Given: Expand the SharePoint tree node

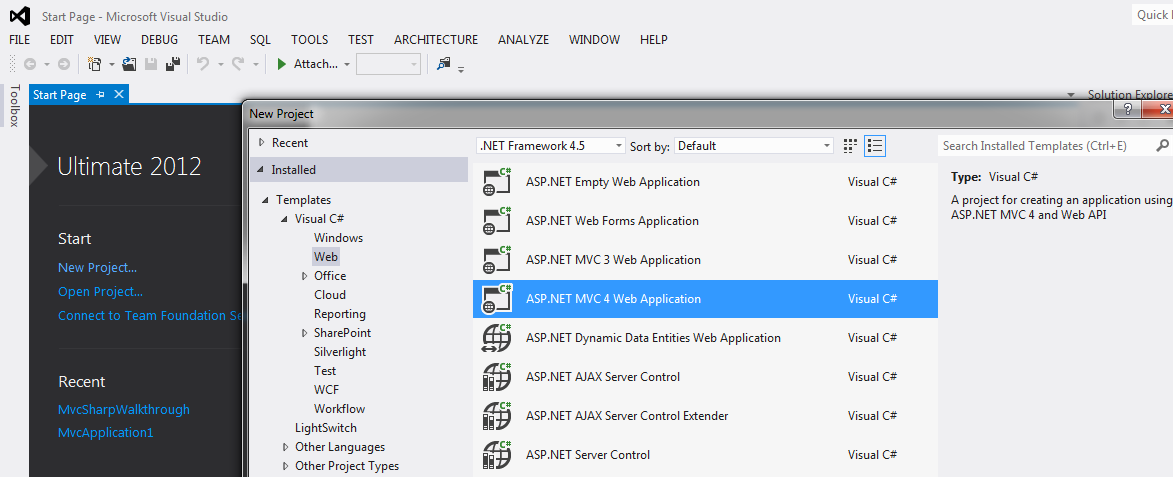Looking at the screenshot, I should [304, 333].
